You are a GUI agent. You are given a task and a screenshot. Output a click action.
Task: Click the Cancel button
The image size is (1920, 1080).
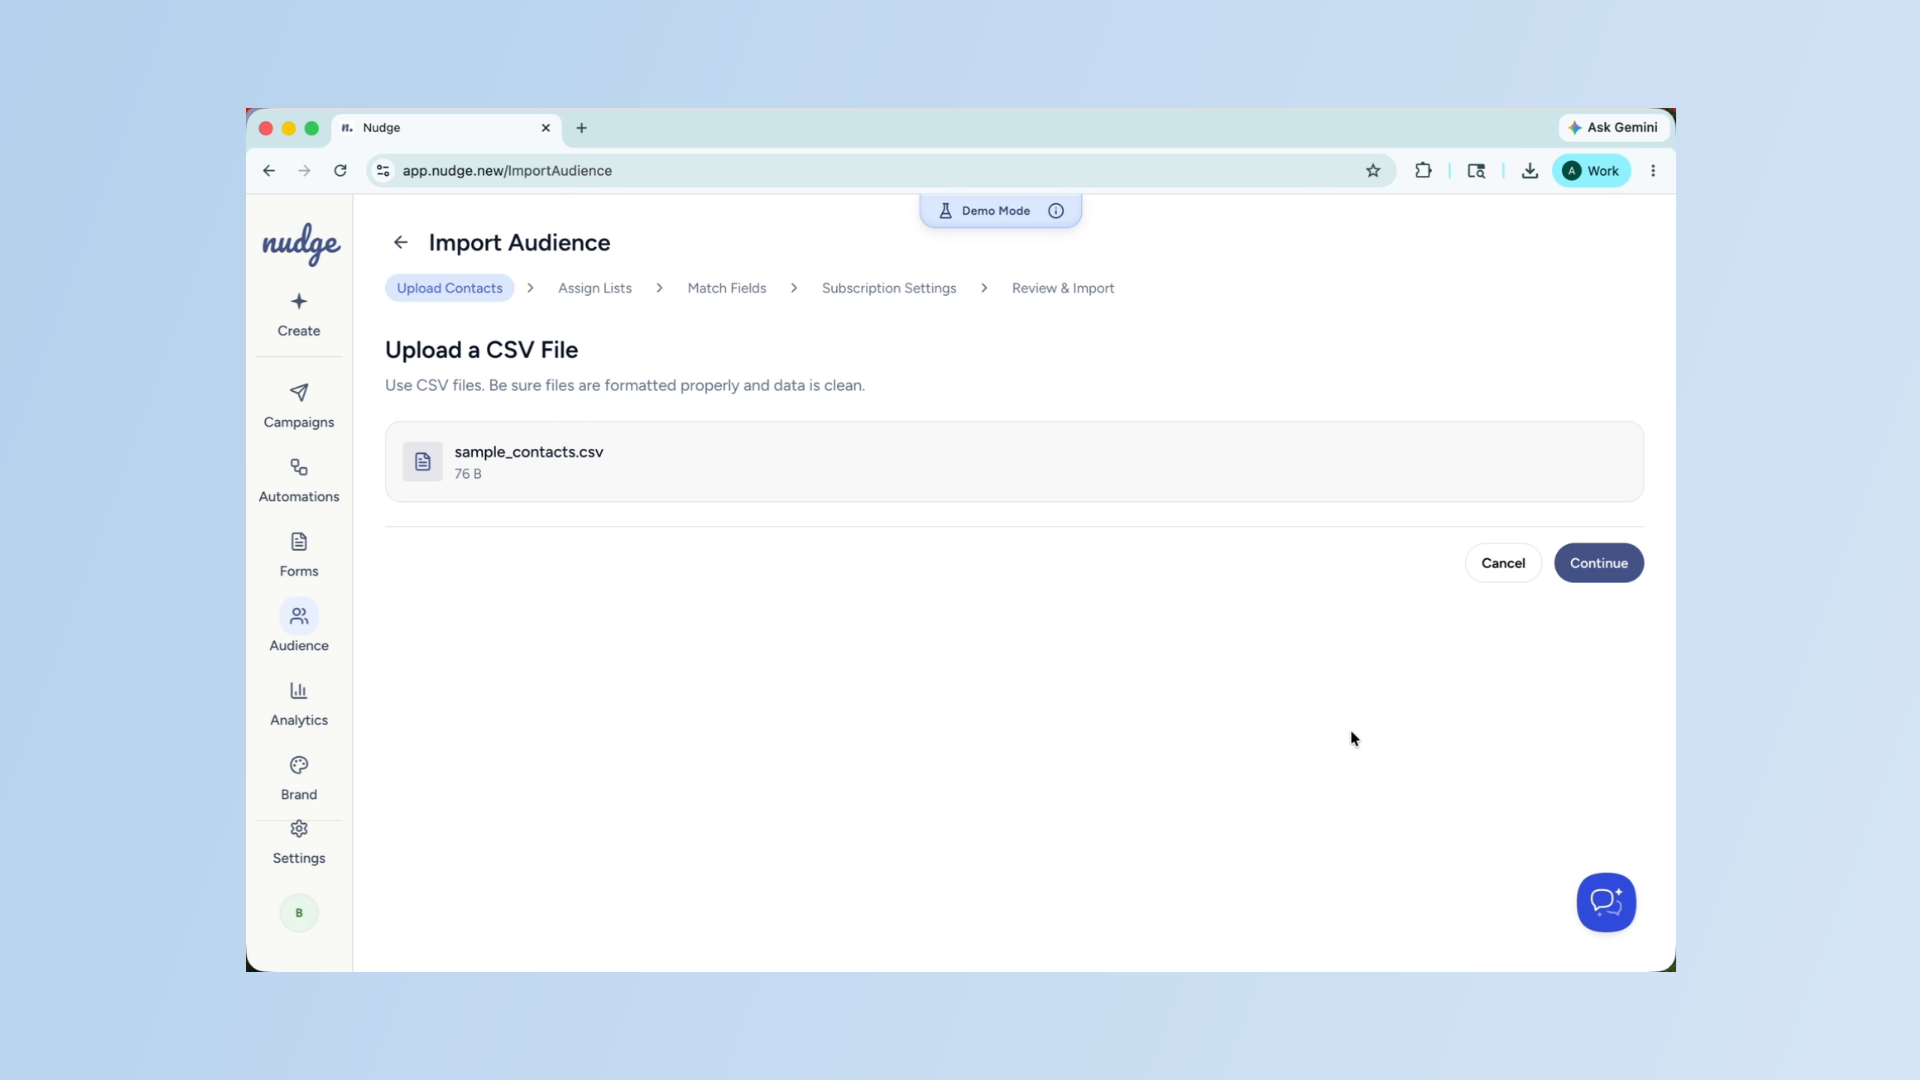pos(1503,563)
